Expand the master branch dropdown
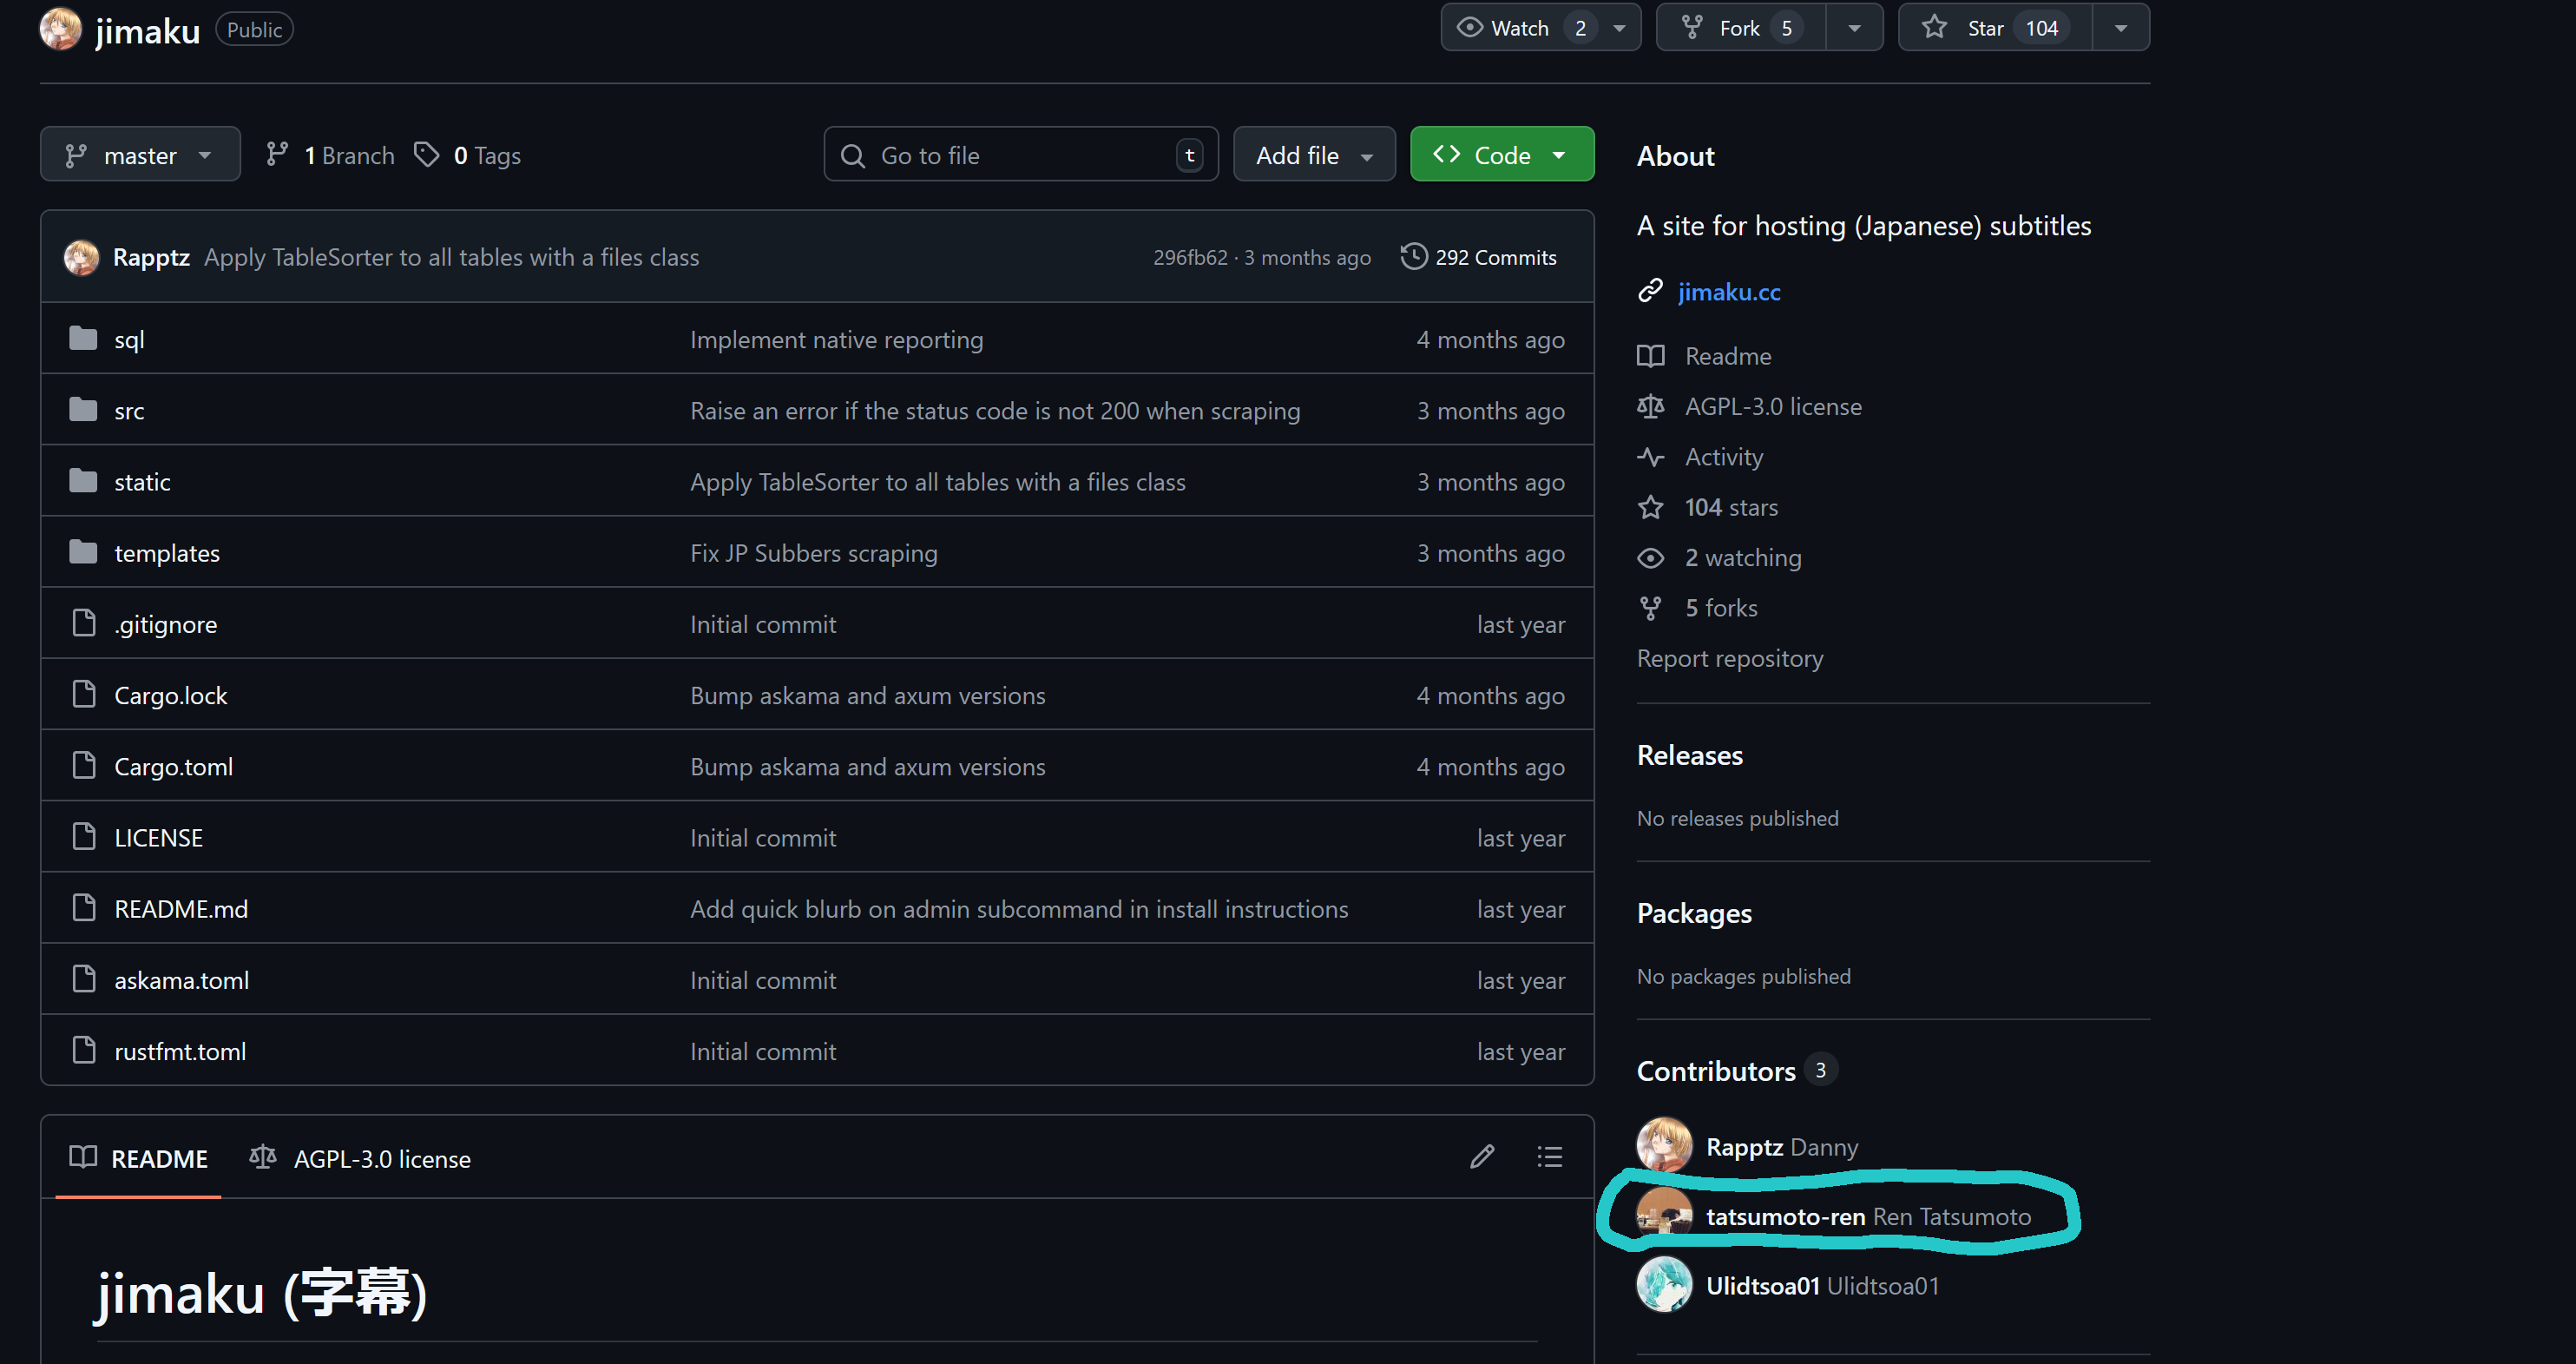The width and height of the screenshot is (2576, 1364). [140, 155]
